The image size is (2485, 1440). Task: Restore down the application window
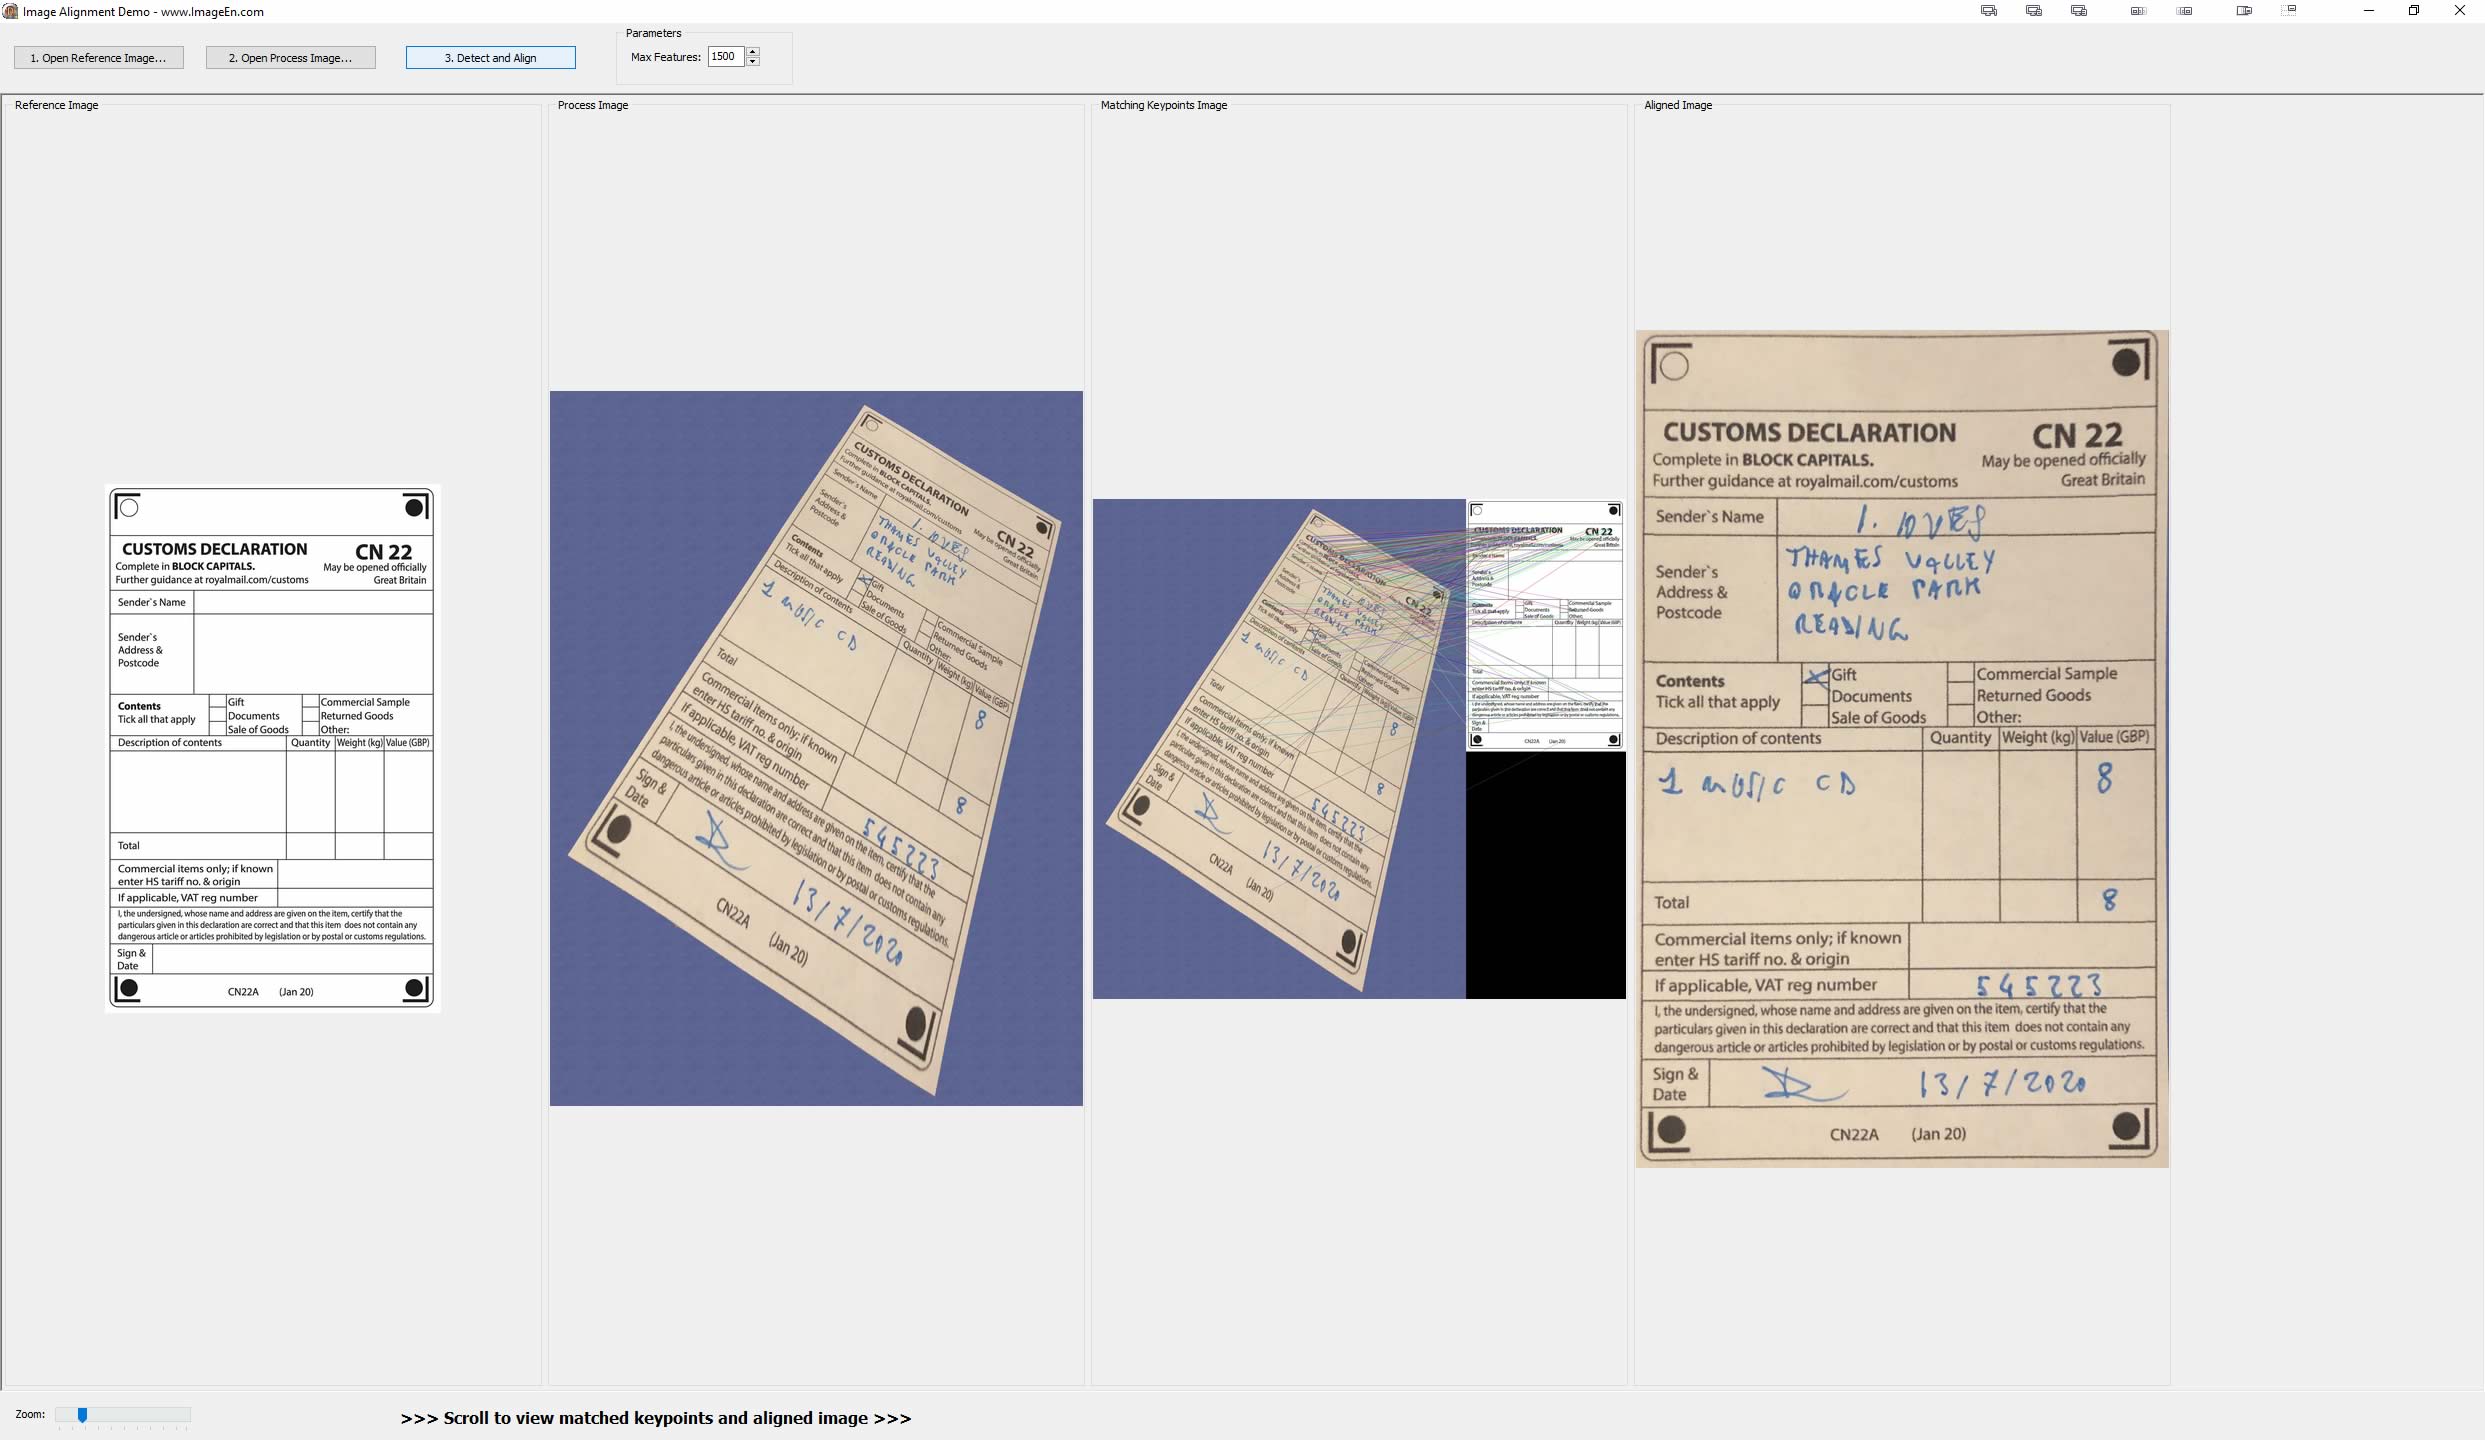pyautogui.click(x=2414, y=11)
